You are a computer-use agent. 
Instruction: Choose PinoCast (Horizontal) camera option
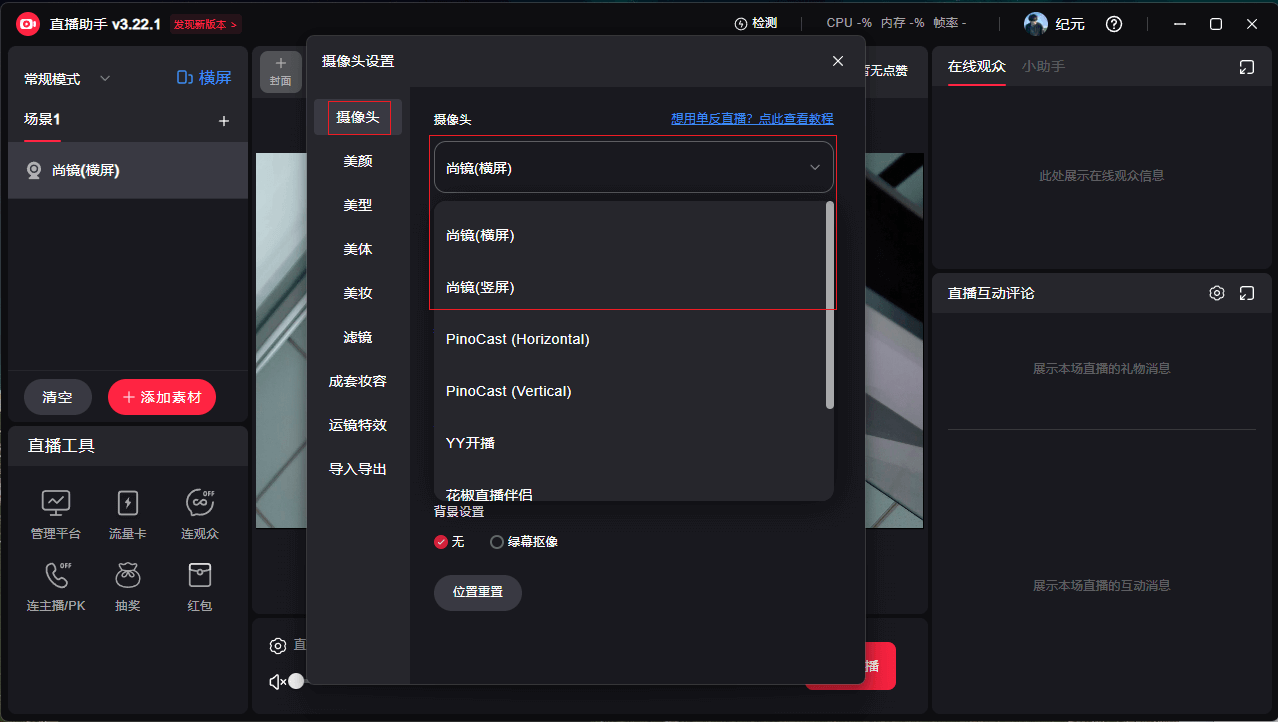630,339
